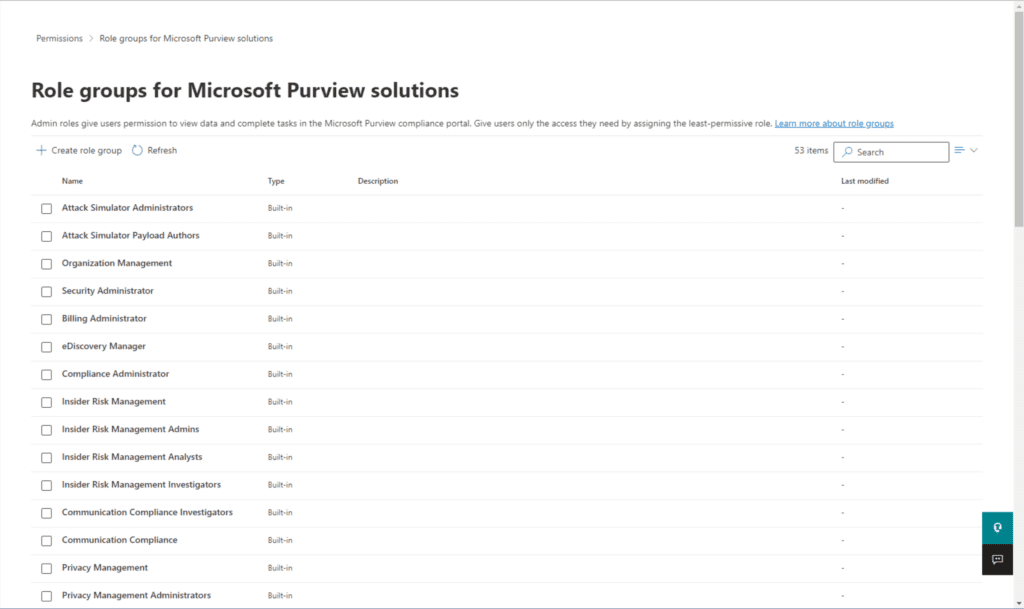Select the Insider Risk Management Admins checkbox
Screen dimensions: 1024x609
pyautogui.click(x=46, y=430)
